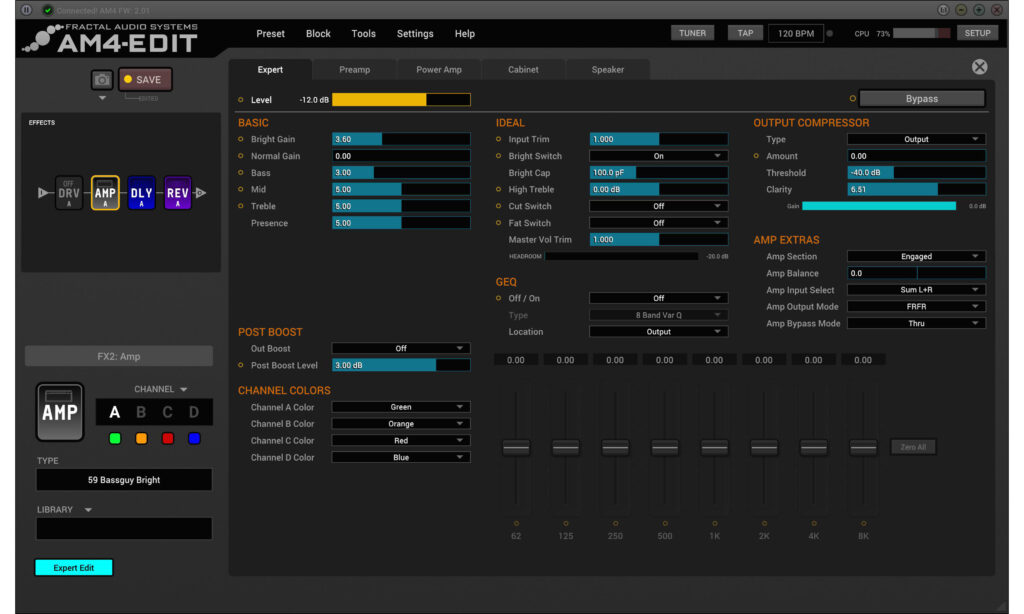This screenshot has height=614, width=1024.
Task: Select the DLY delay block
Action: [x=141, y=193]
